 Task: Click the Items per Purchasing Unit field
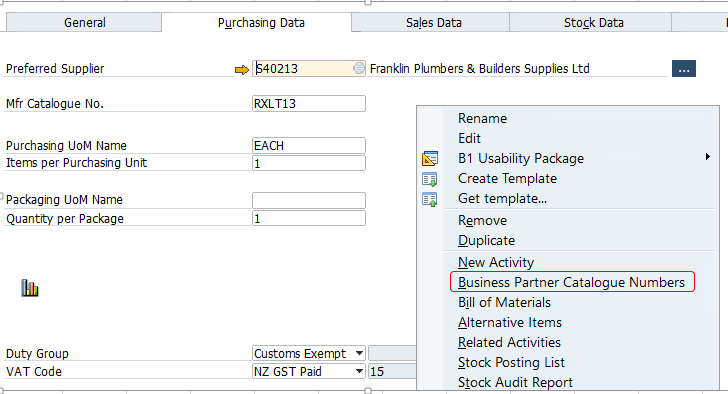309,163
